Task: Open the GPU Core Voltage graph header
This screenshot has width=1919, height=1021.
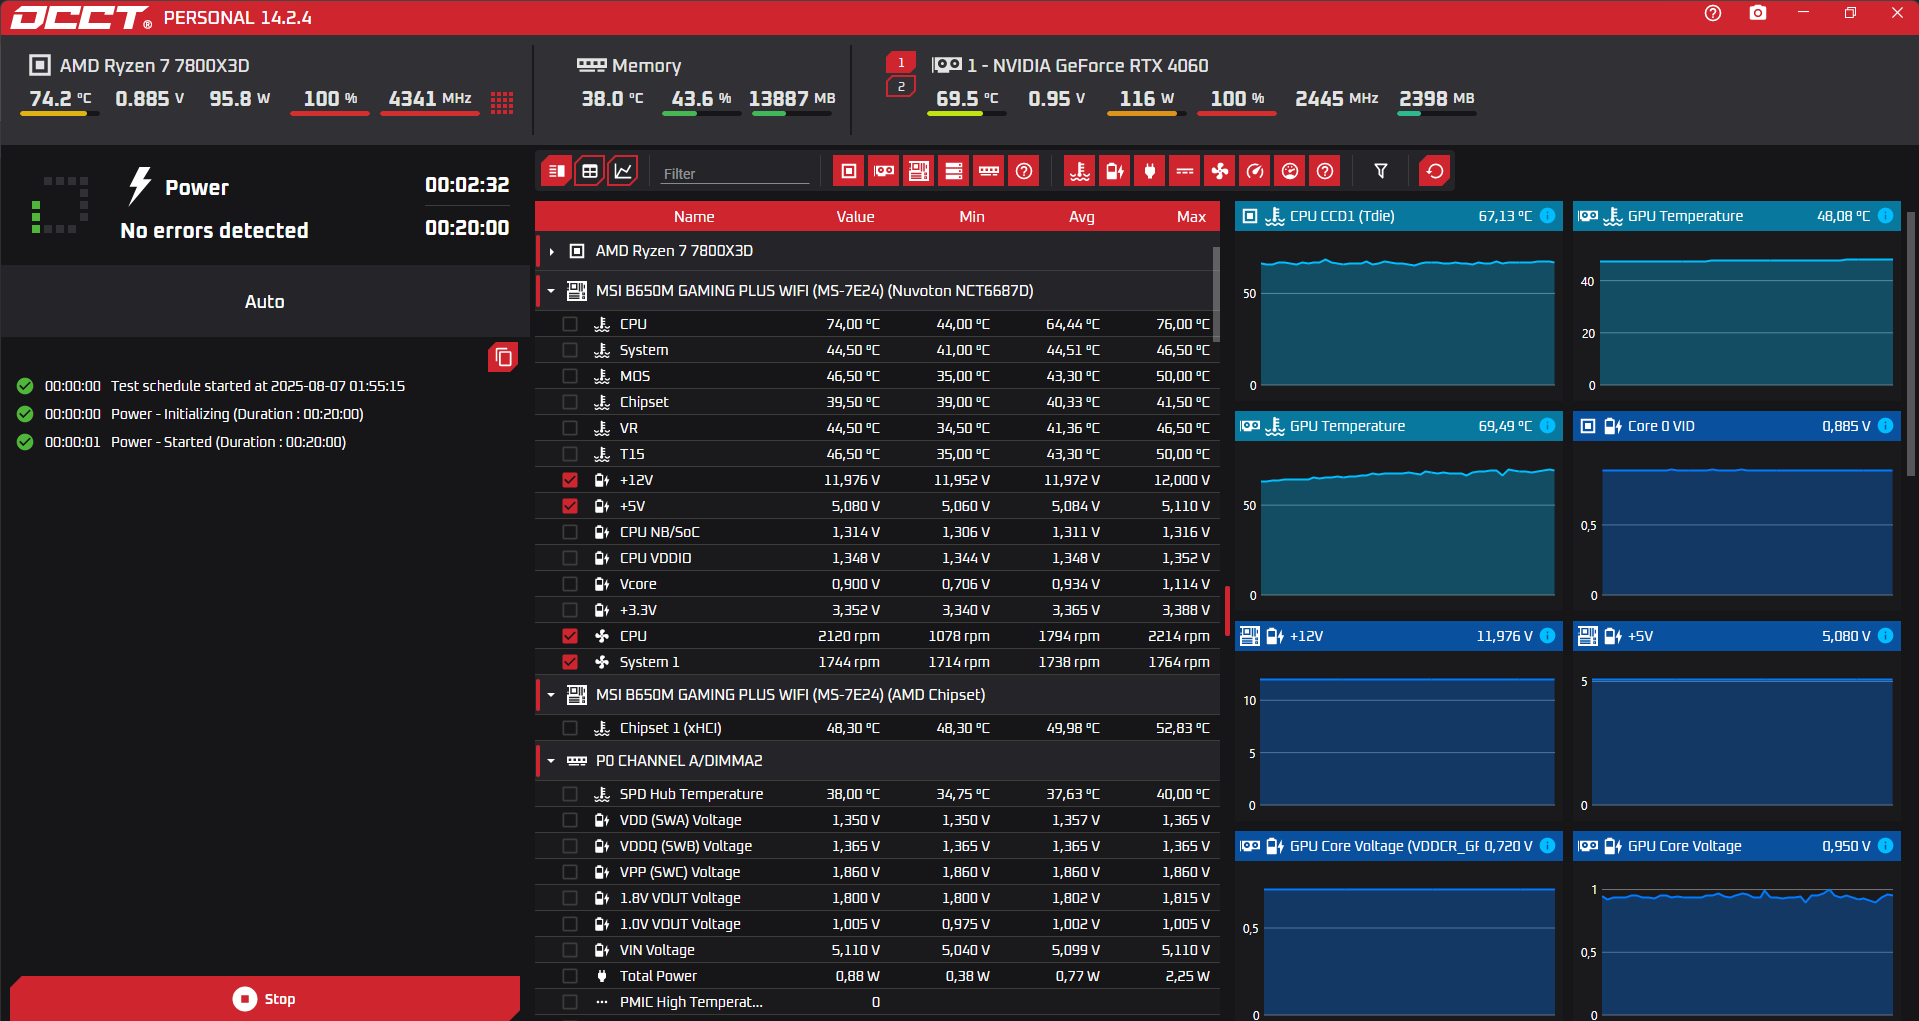Action: [x=1737, y=846]
